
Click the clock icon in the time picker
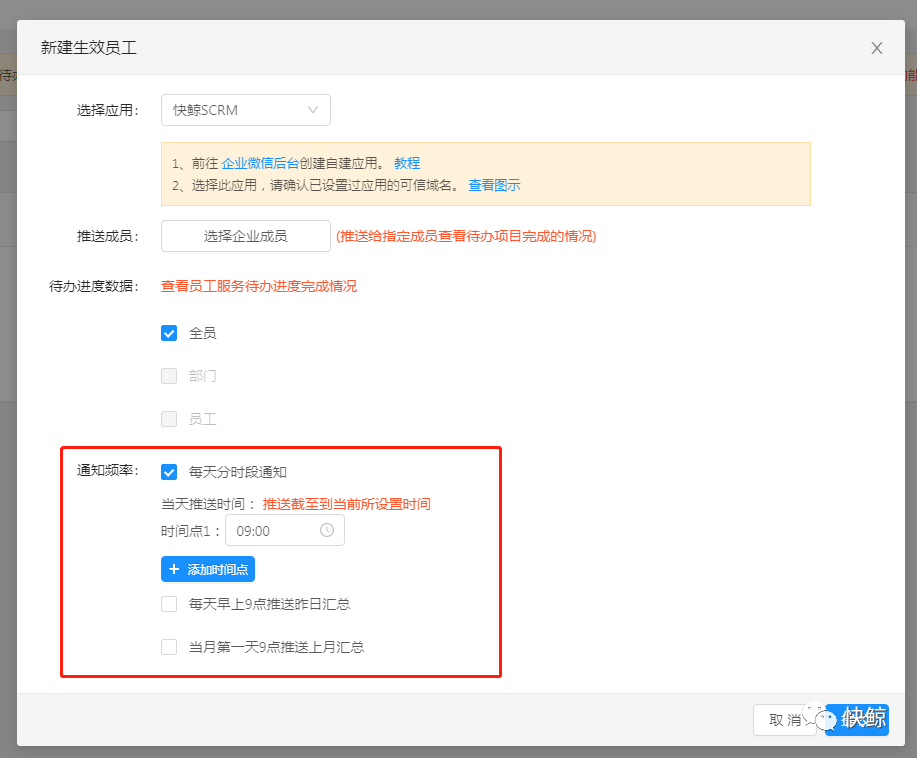327,530
